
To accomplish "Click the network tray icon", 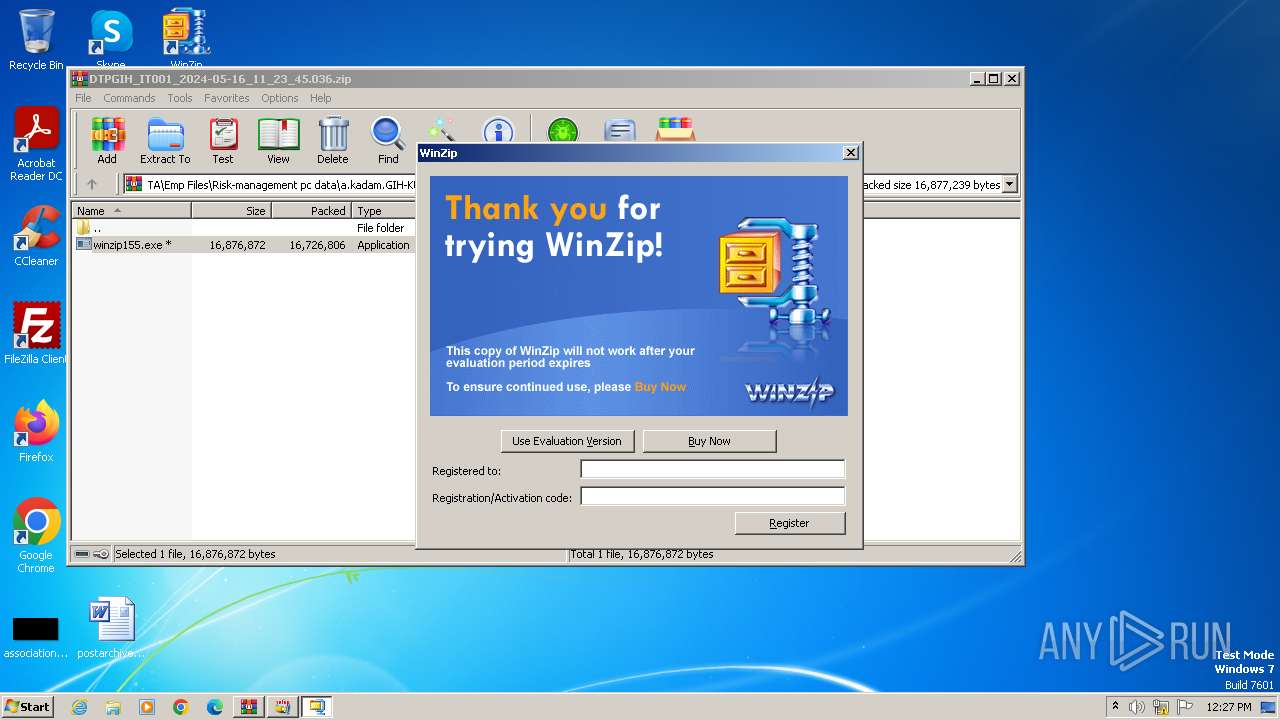I will 1161,707.
